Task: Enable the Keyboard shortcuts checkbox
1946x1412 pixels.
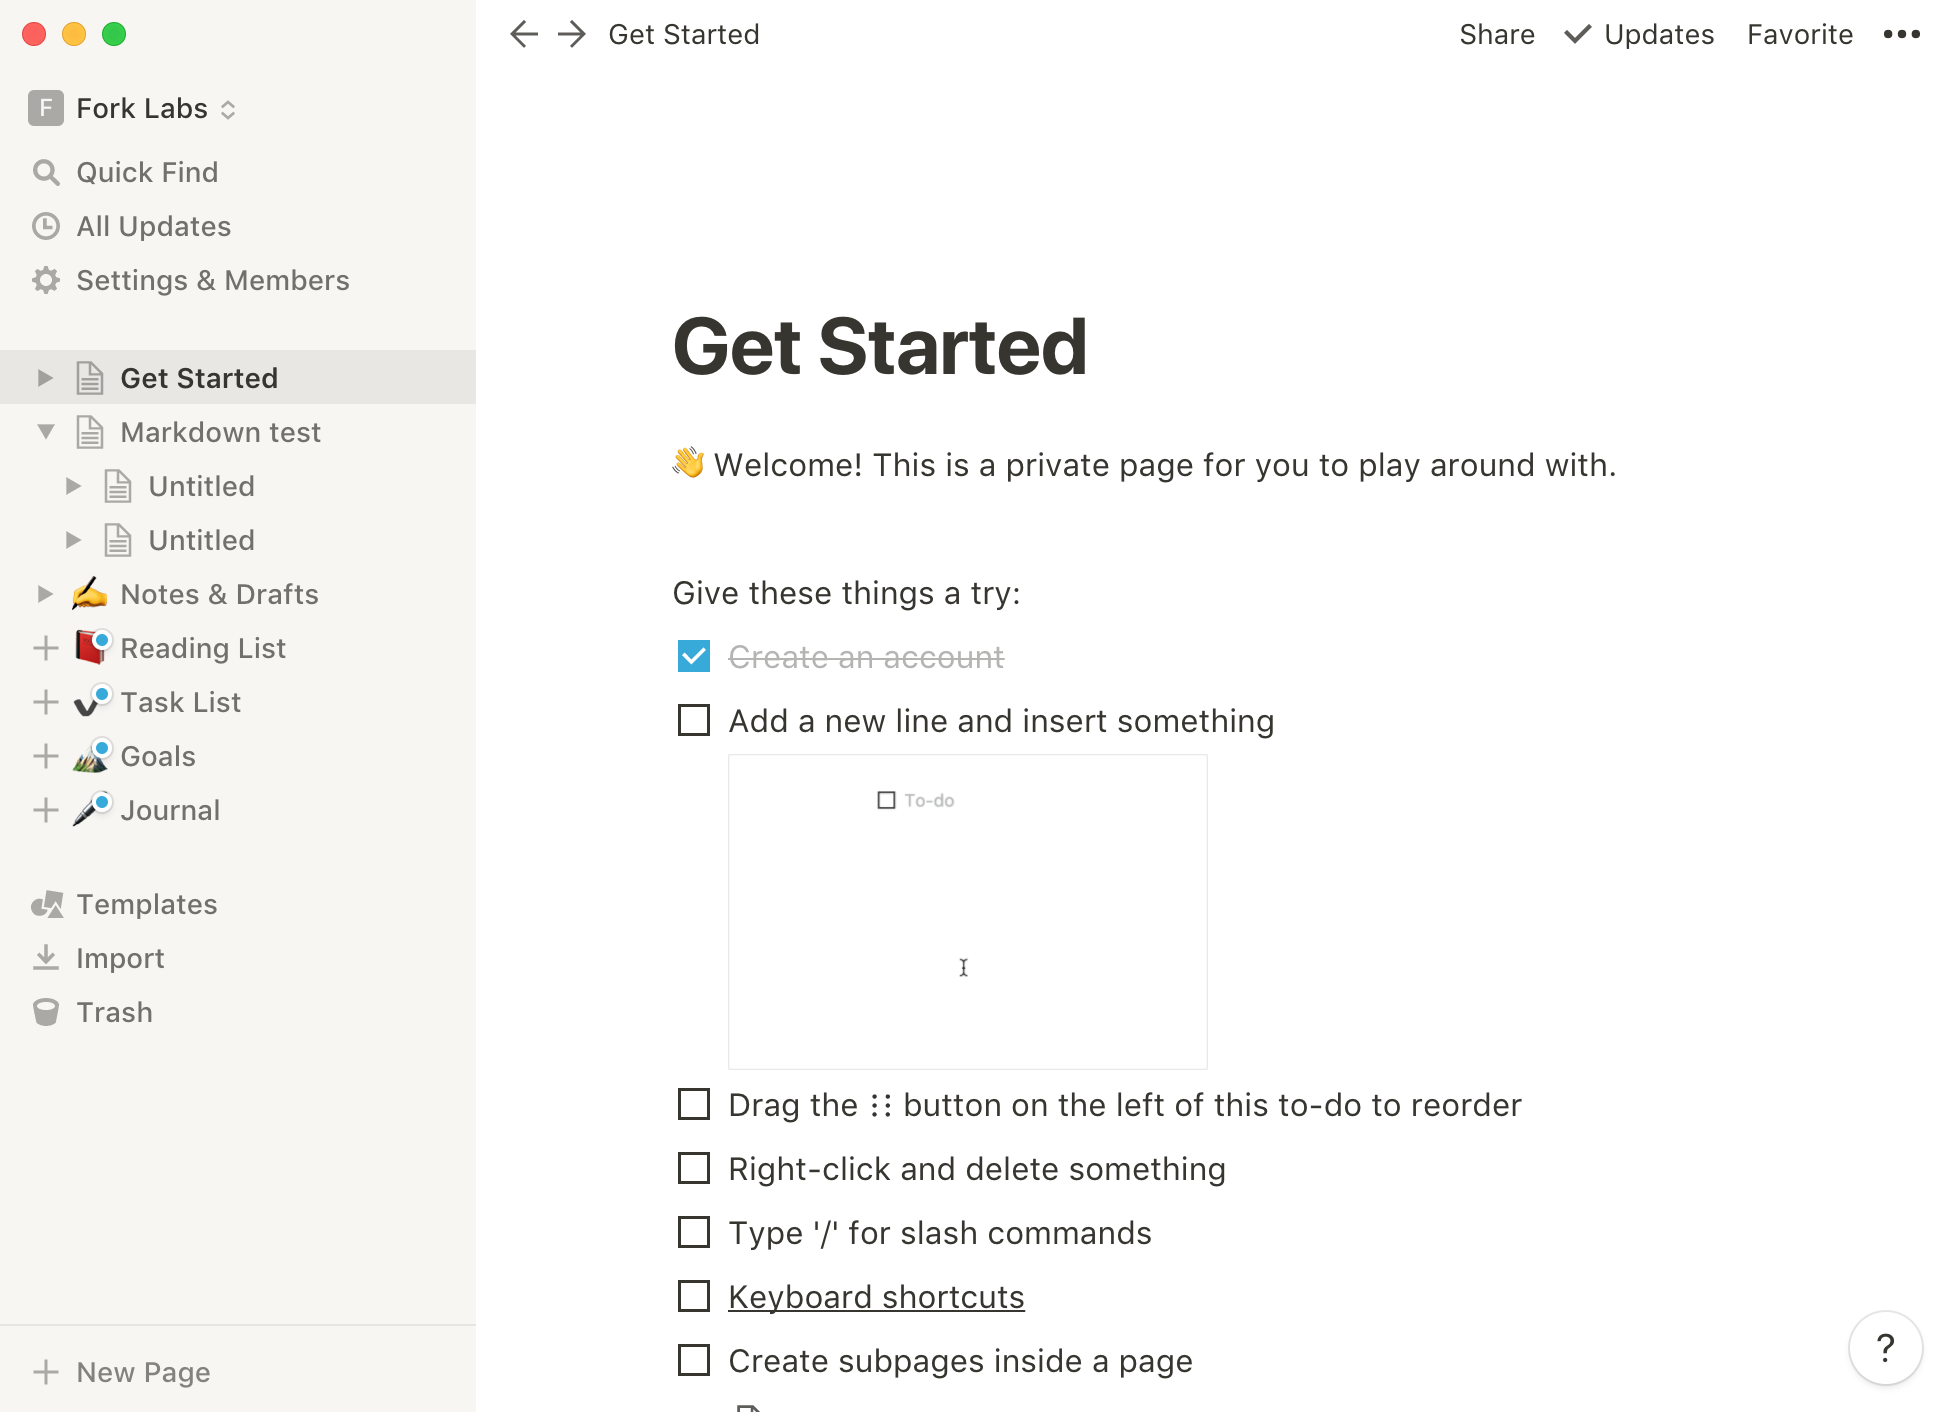Action: click(692, 1296)
